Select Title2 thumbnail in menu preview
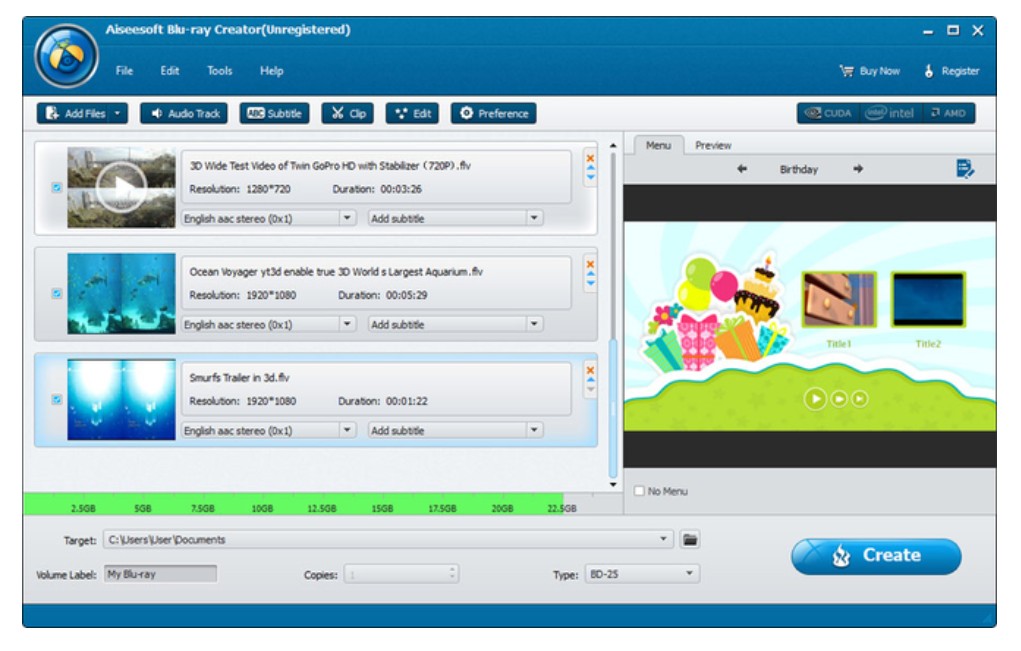This screenshot has width=1021, height=651. coord(928,299)
